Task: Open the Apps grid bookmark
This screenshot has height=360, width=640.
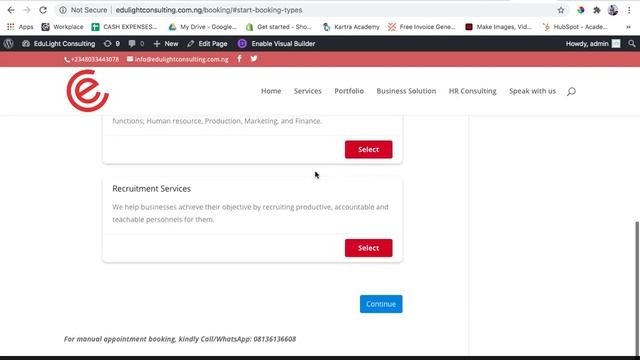Action: coord(20,27)
